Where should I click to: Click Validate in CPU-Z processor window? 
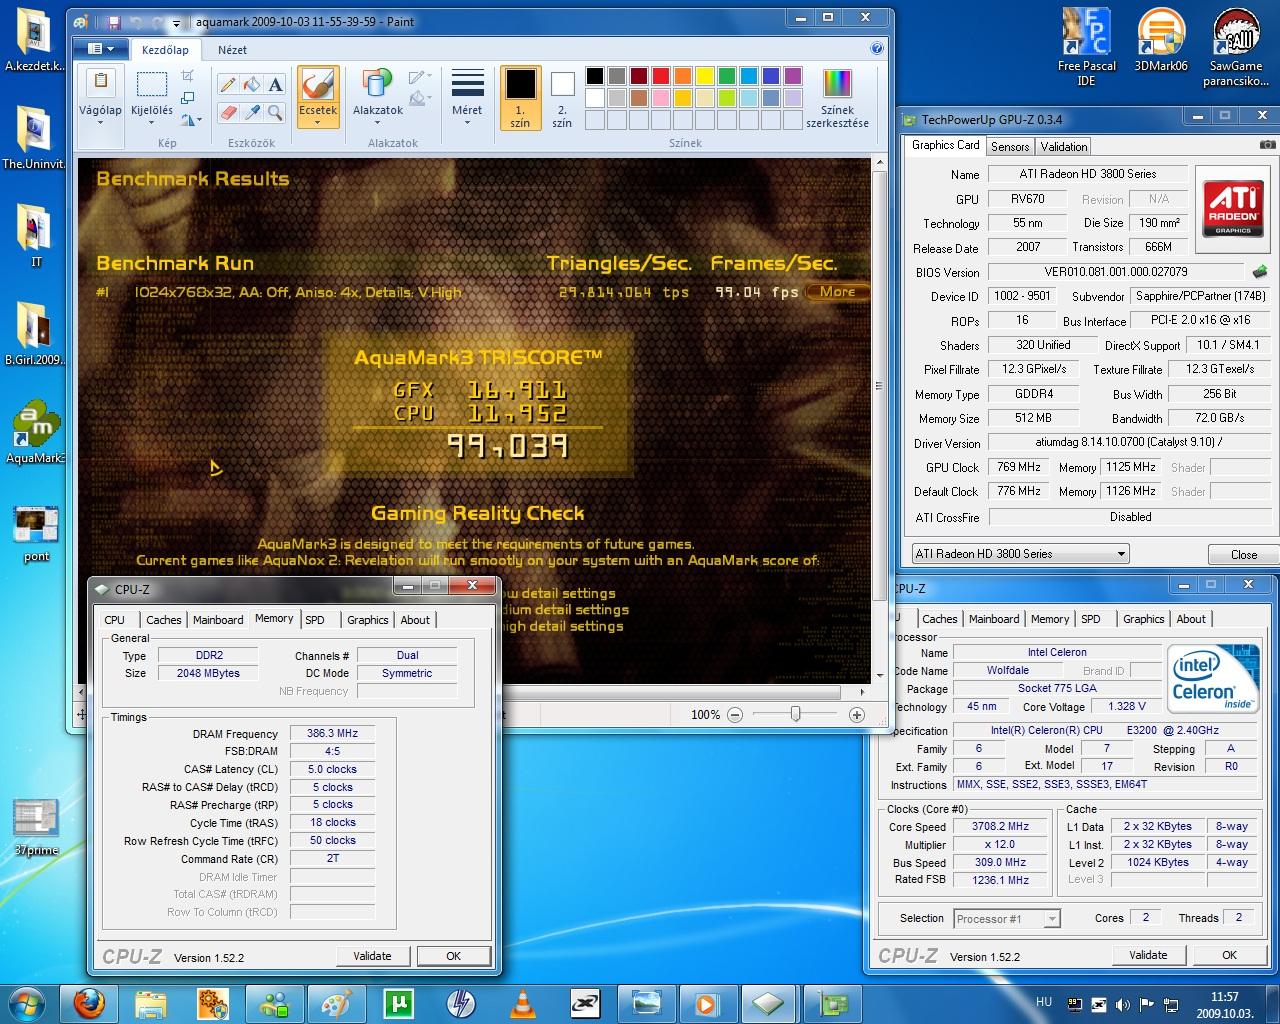point(1148,955)
